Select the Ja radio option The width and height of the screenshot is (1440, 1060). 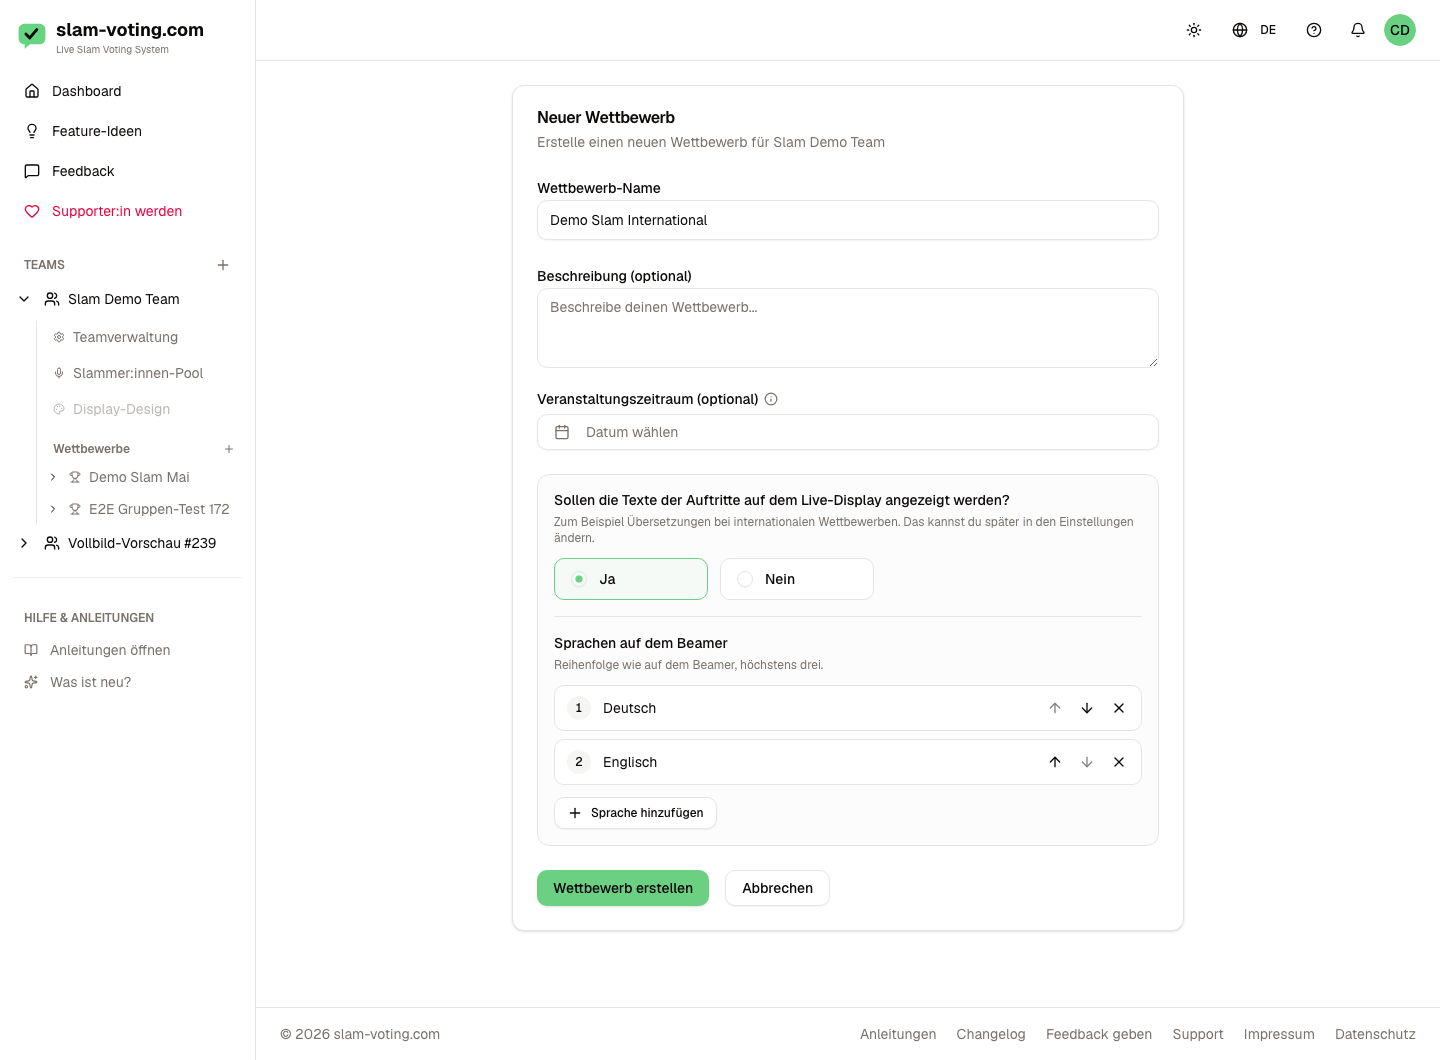631,579
